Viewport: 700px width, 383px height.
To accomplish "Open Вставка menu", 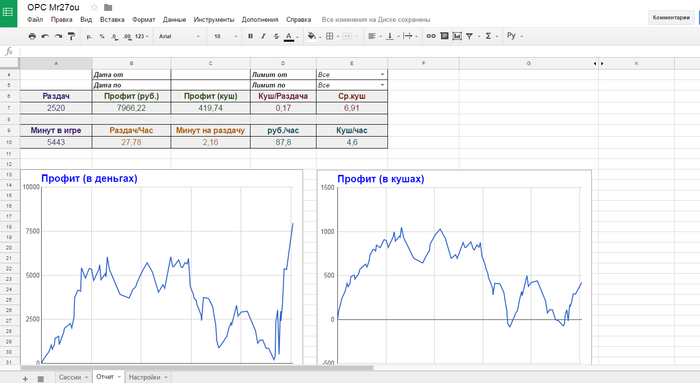I will (112, 20).
